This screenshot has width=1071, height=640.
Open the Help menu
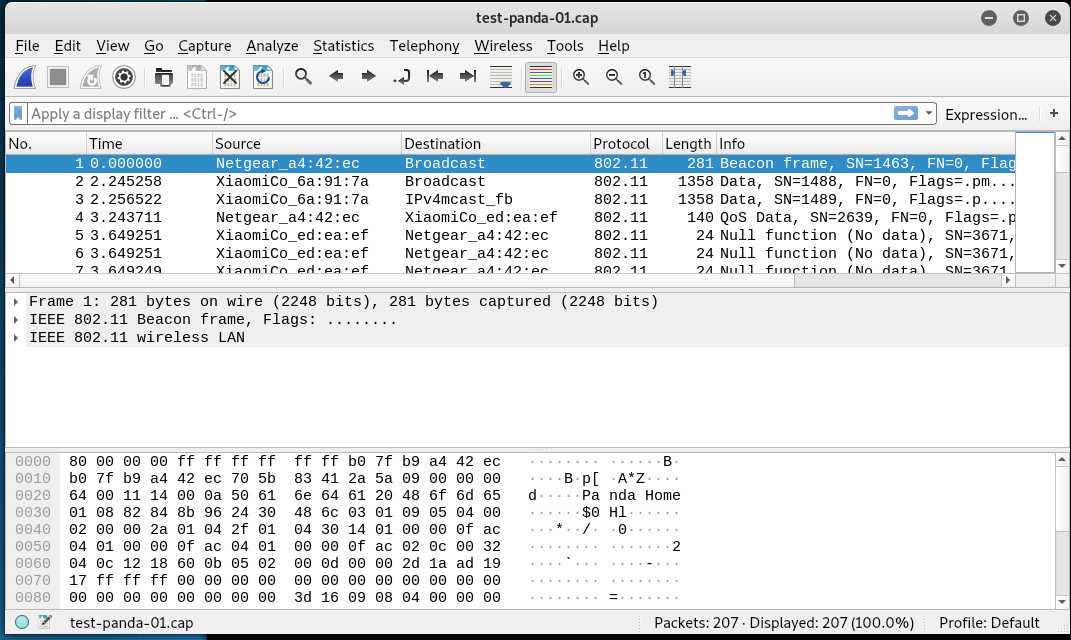613,46
